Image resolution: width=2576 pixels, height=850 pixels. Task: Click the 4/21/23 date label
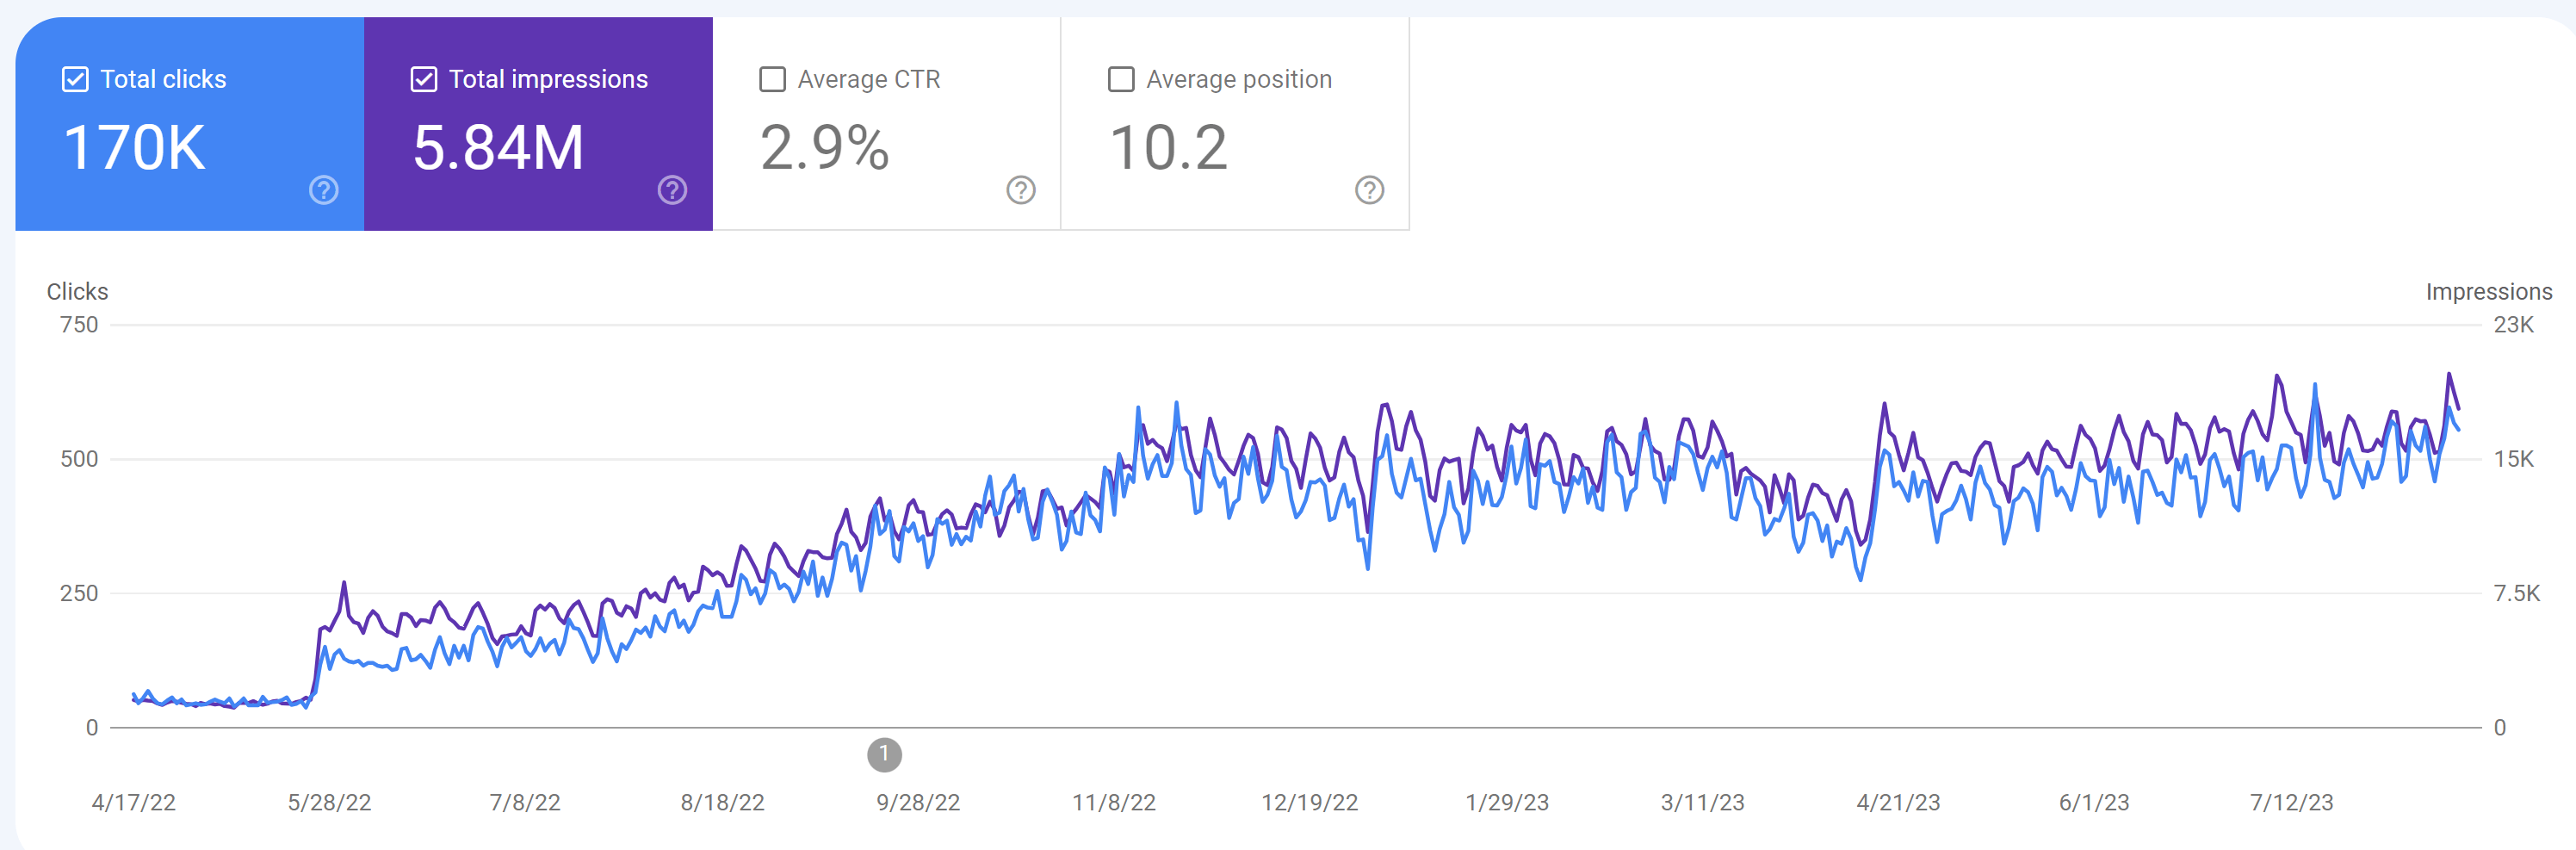coord(1898,802)
